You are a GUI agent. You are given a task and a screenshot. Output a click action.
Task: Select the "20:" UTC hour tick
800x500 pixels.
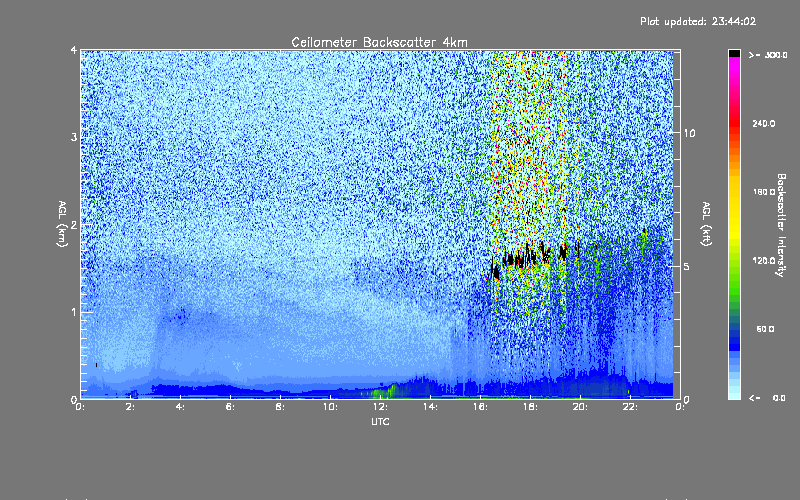pyautogui.click(x=581, y=407)
